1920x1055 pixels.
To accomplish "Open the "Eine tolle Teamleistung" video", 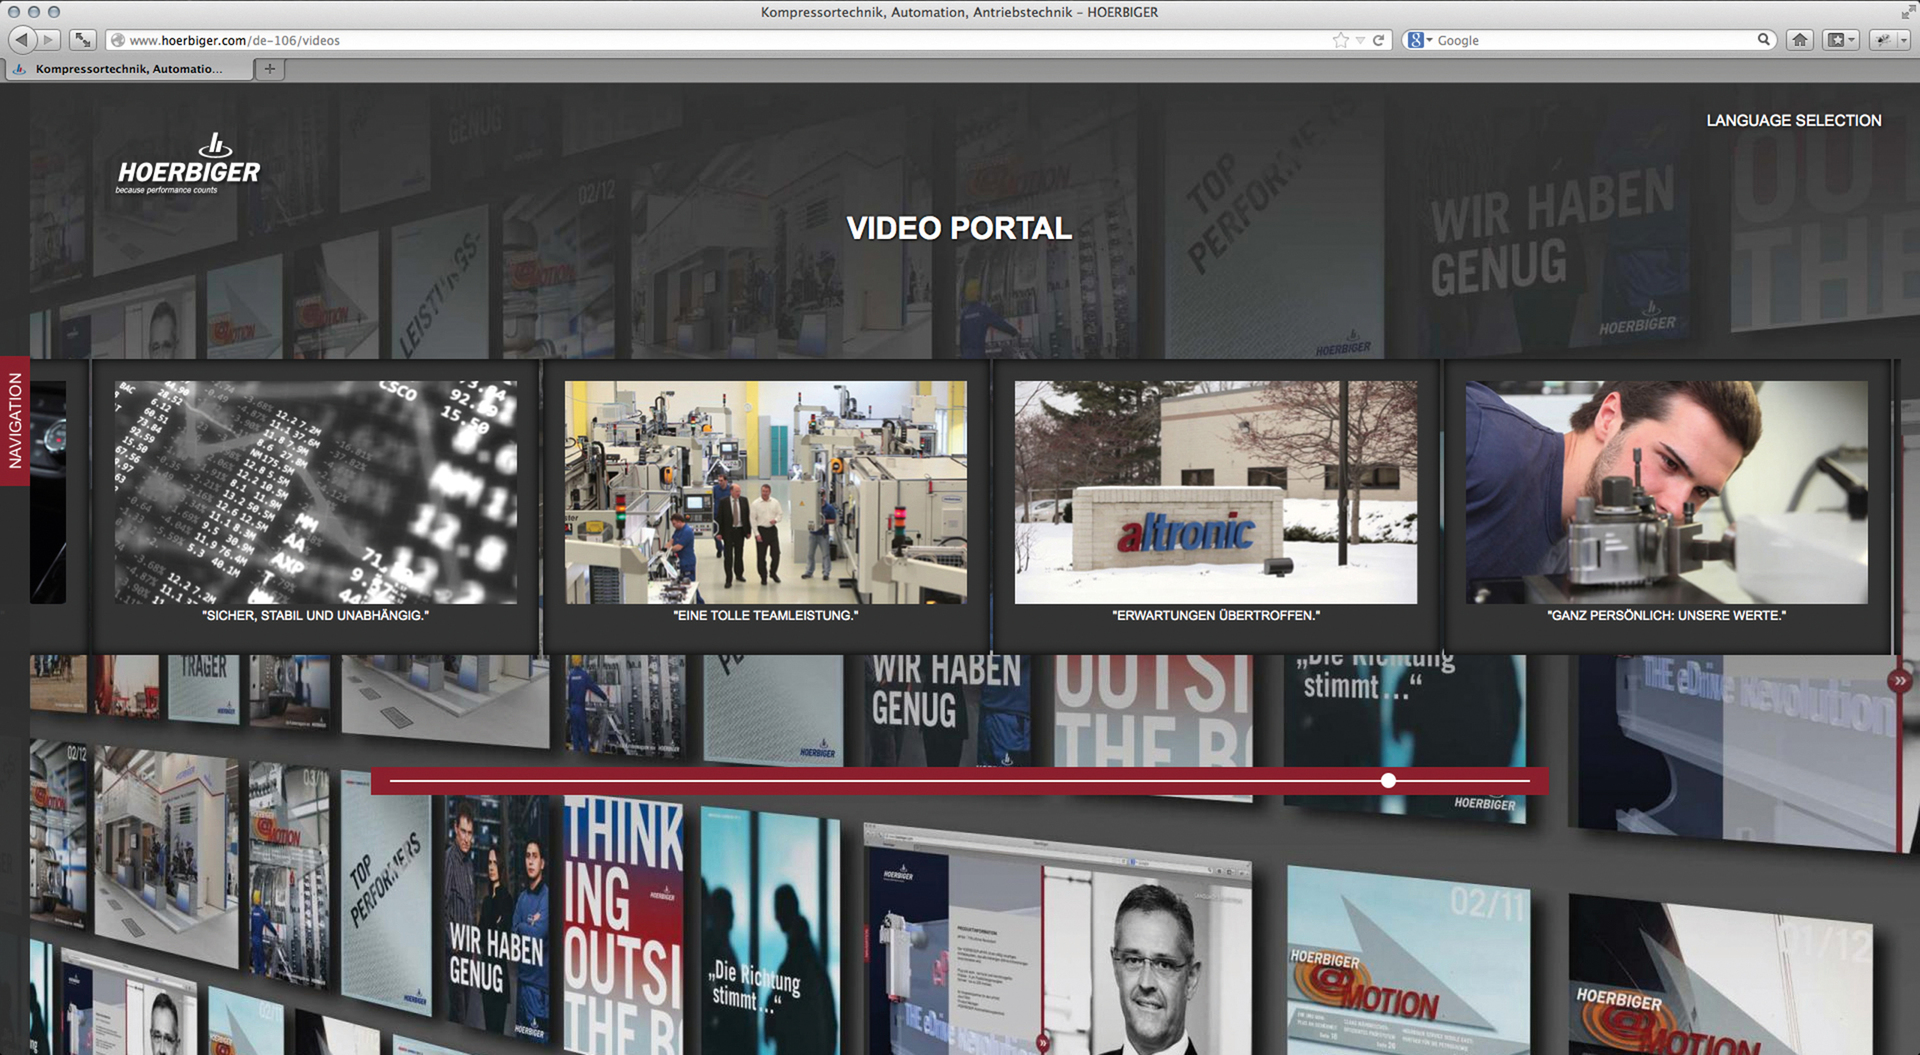I will click(x=765, y=492).
